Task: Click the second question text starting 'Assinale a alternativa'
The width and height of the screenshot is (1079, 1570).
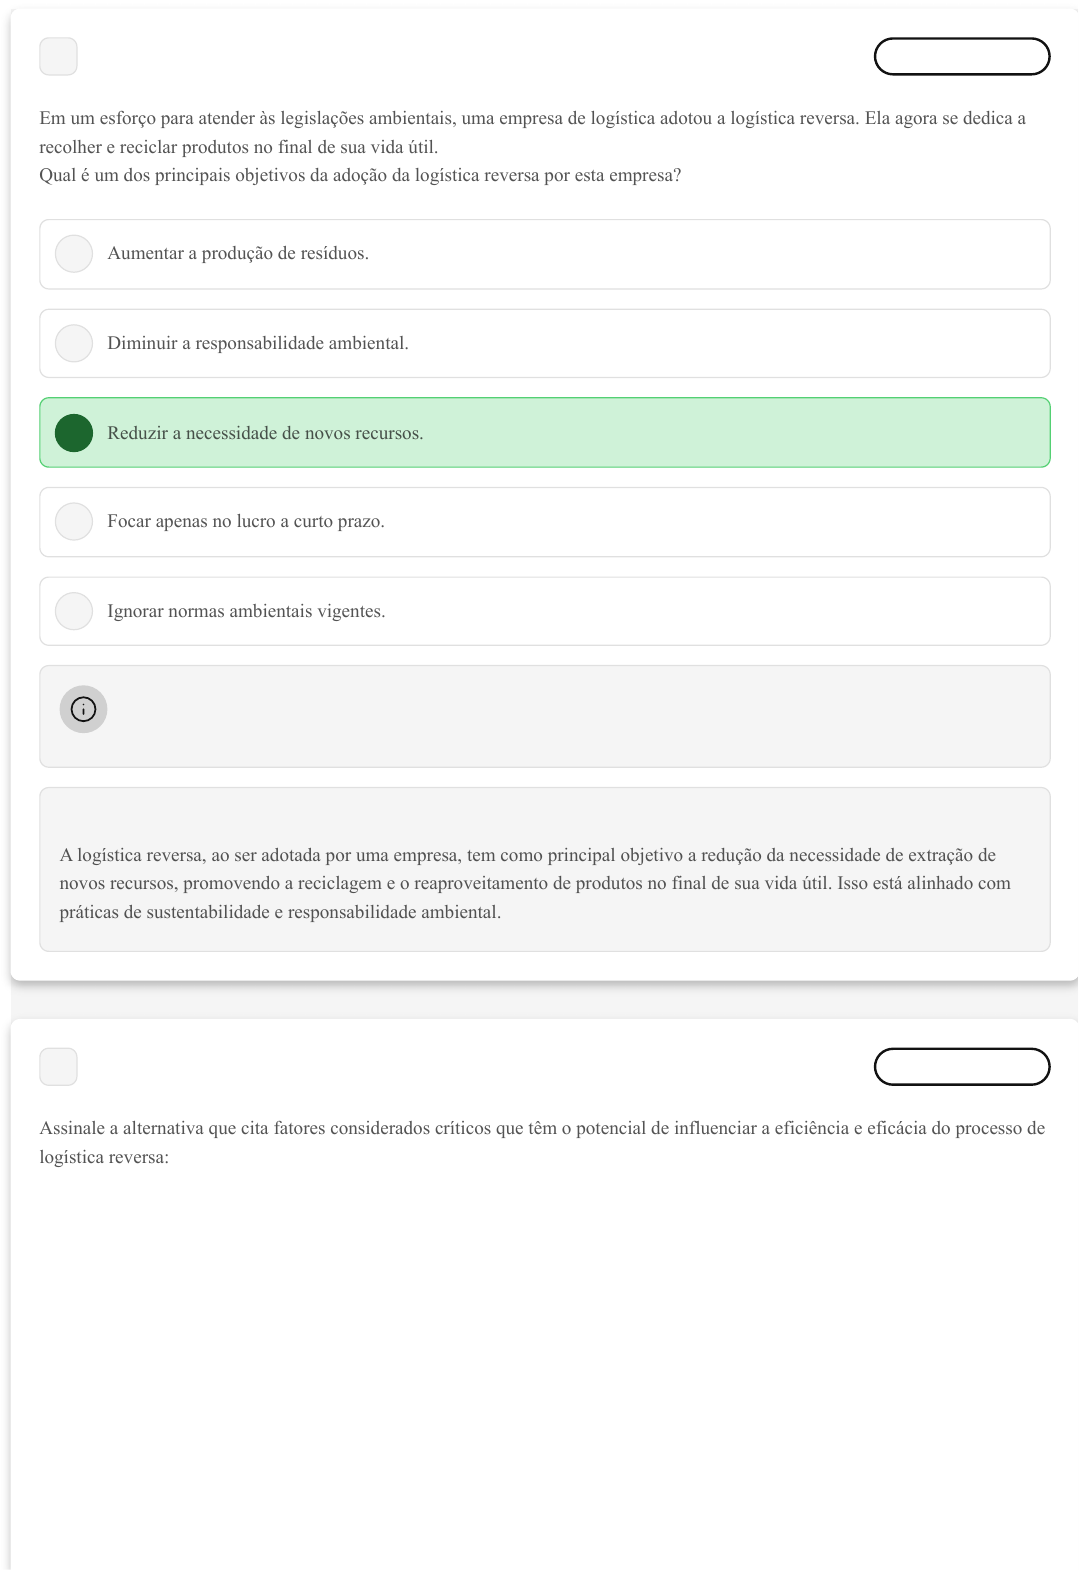Action: pos(541,1128)
